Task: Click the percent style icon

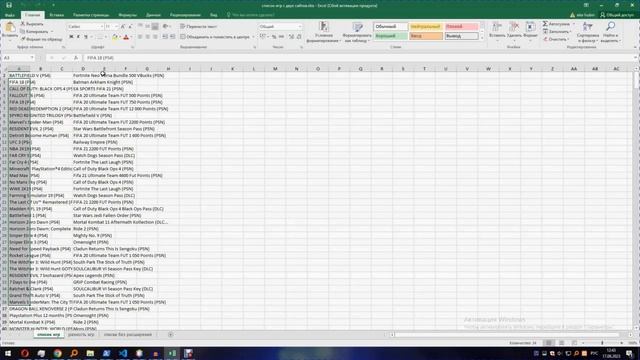Action: [274, 37]
